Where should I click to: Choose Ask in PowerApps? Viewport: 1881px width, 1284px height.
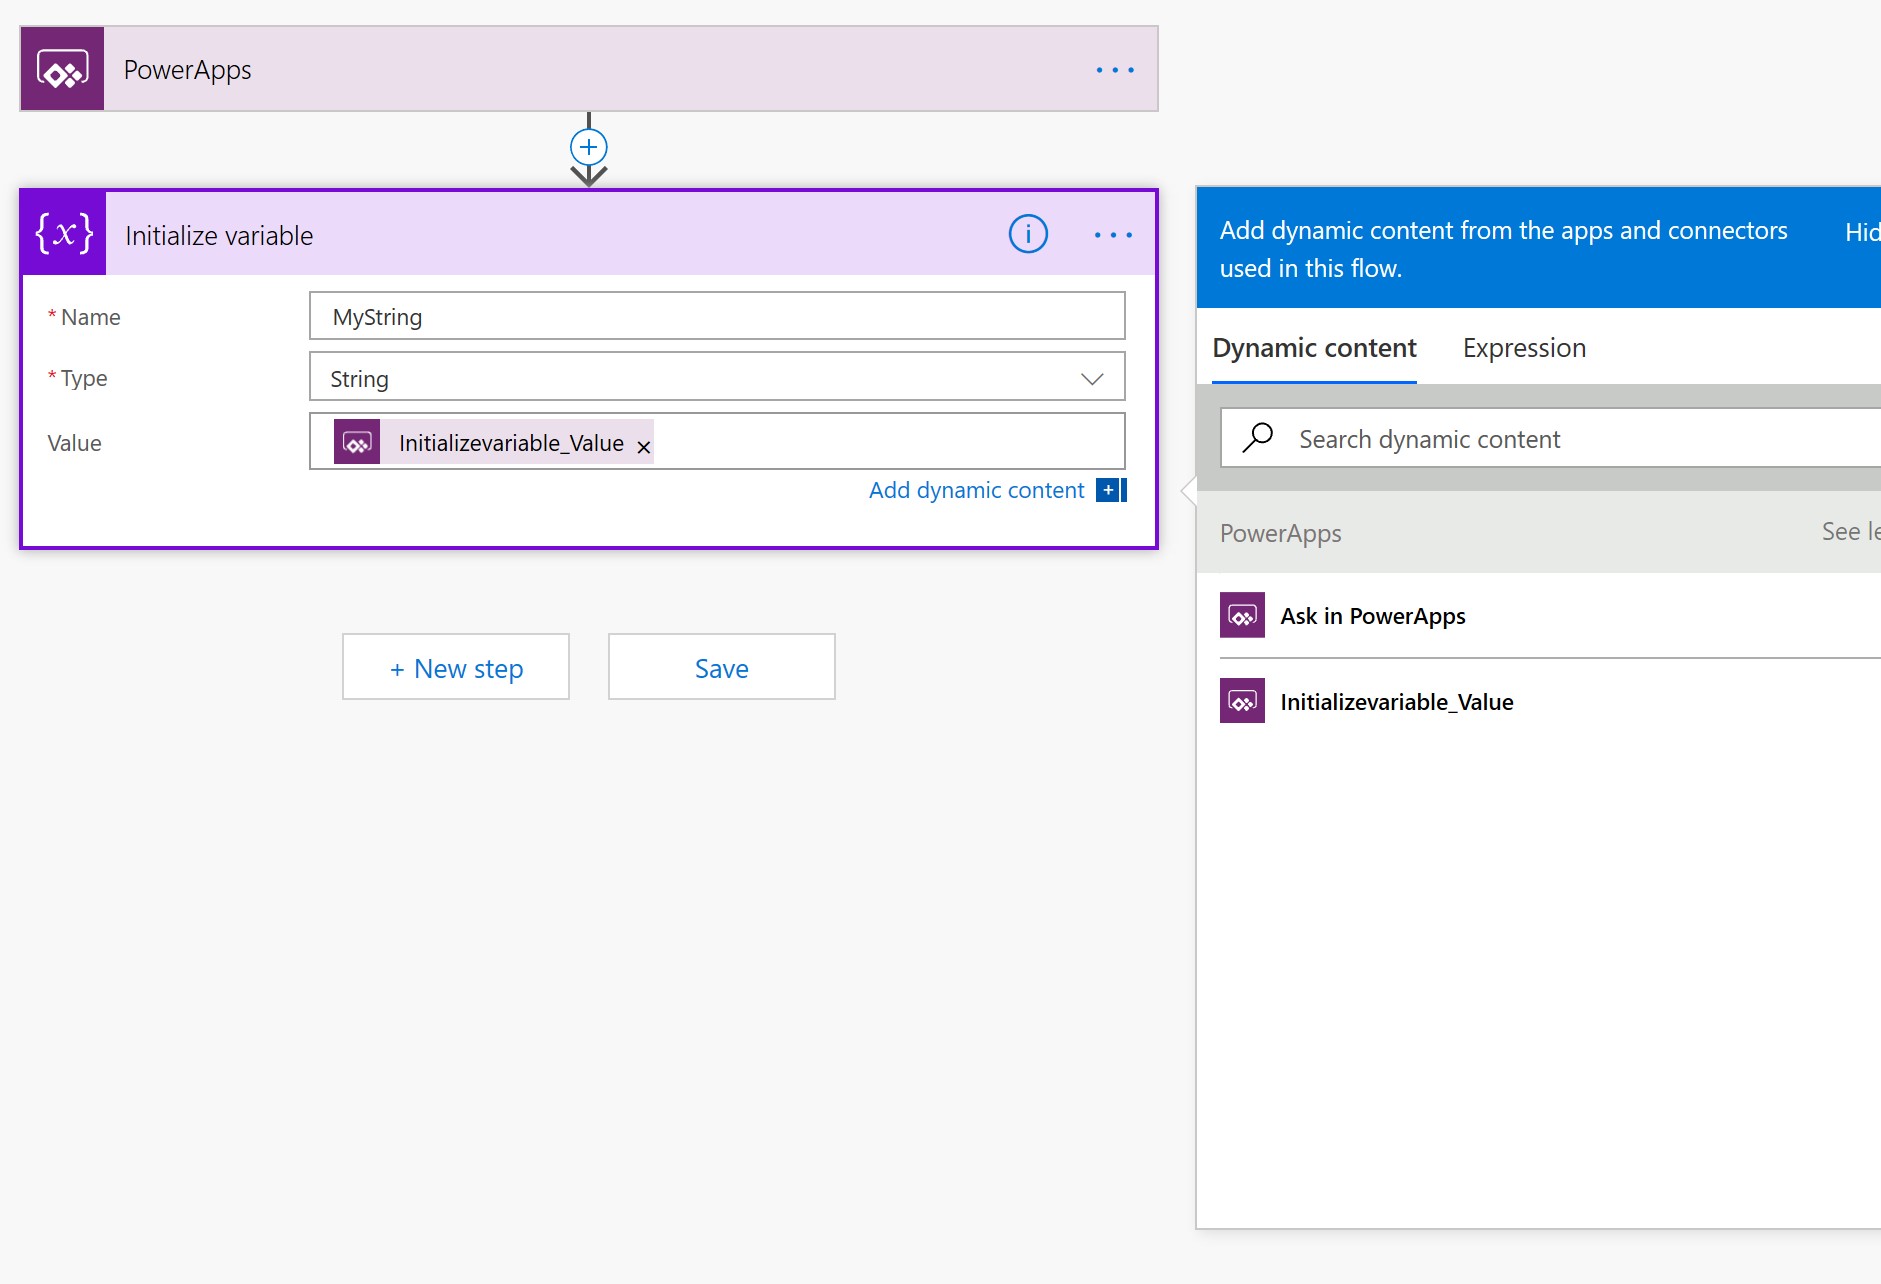click(1550, 616)
